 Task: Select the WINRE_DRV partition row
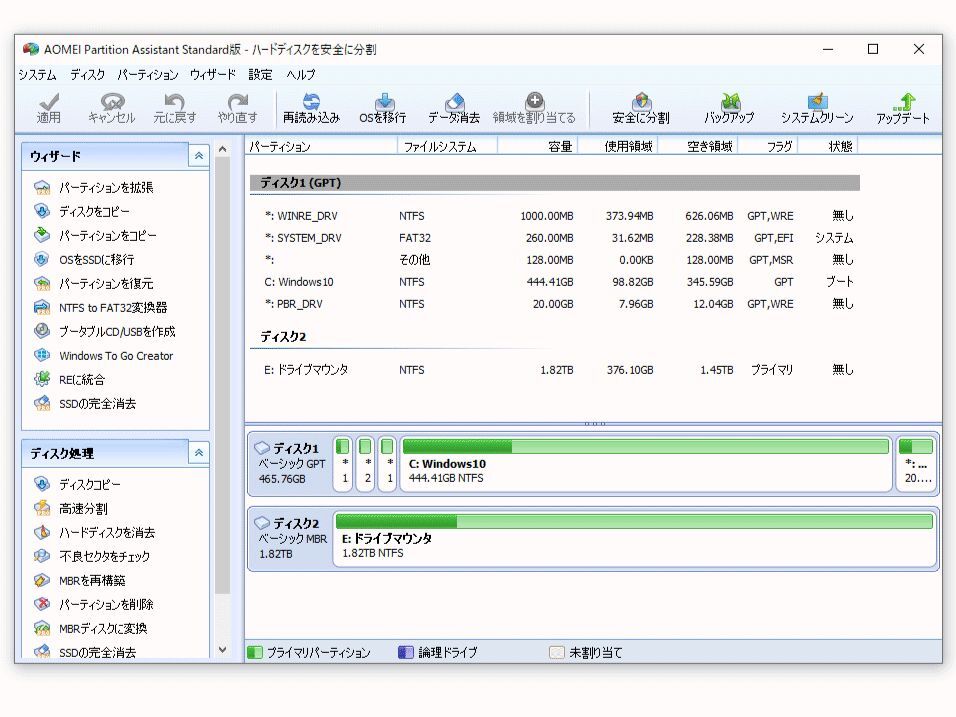(x=555, y=216)
